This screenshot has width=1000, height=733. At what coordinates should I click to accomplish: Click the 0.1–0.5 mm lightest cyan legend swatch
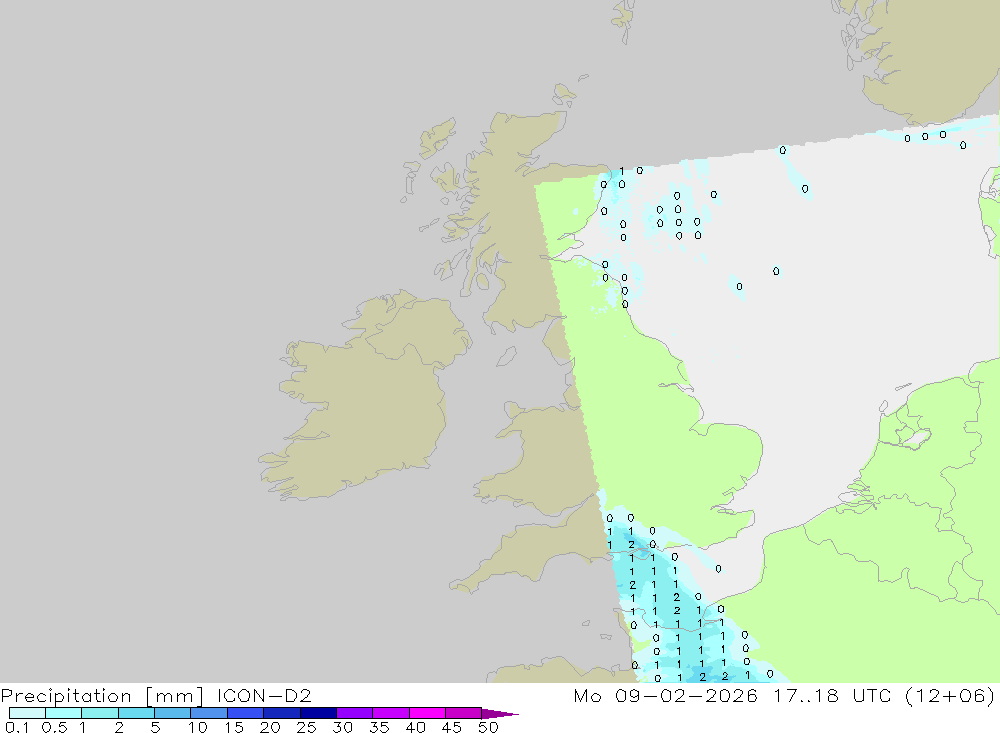point(27,713)
